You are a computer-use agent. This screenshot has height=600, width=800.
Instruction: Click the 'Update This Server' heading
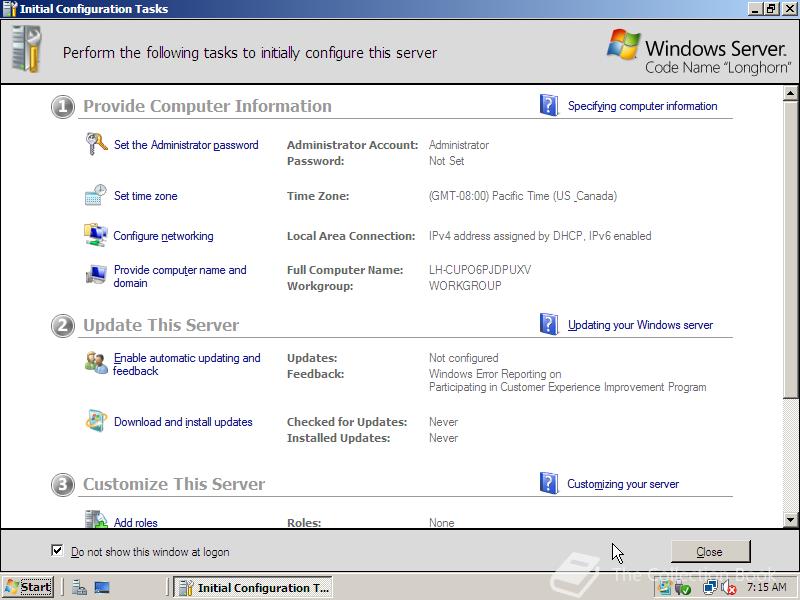[x=161, y=325]
